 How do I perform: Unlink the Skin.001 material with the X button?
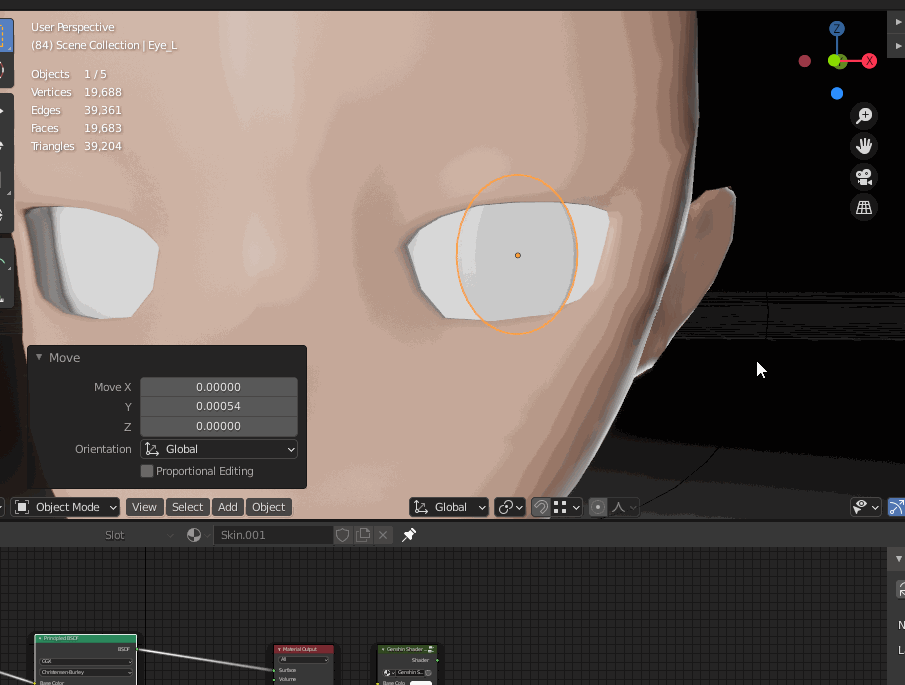[x=383, y=535]
